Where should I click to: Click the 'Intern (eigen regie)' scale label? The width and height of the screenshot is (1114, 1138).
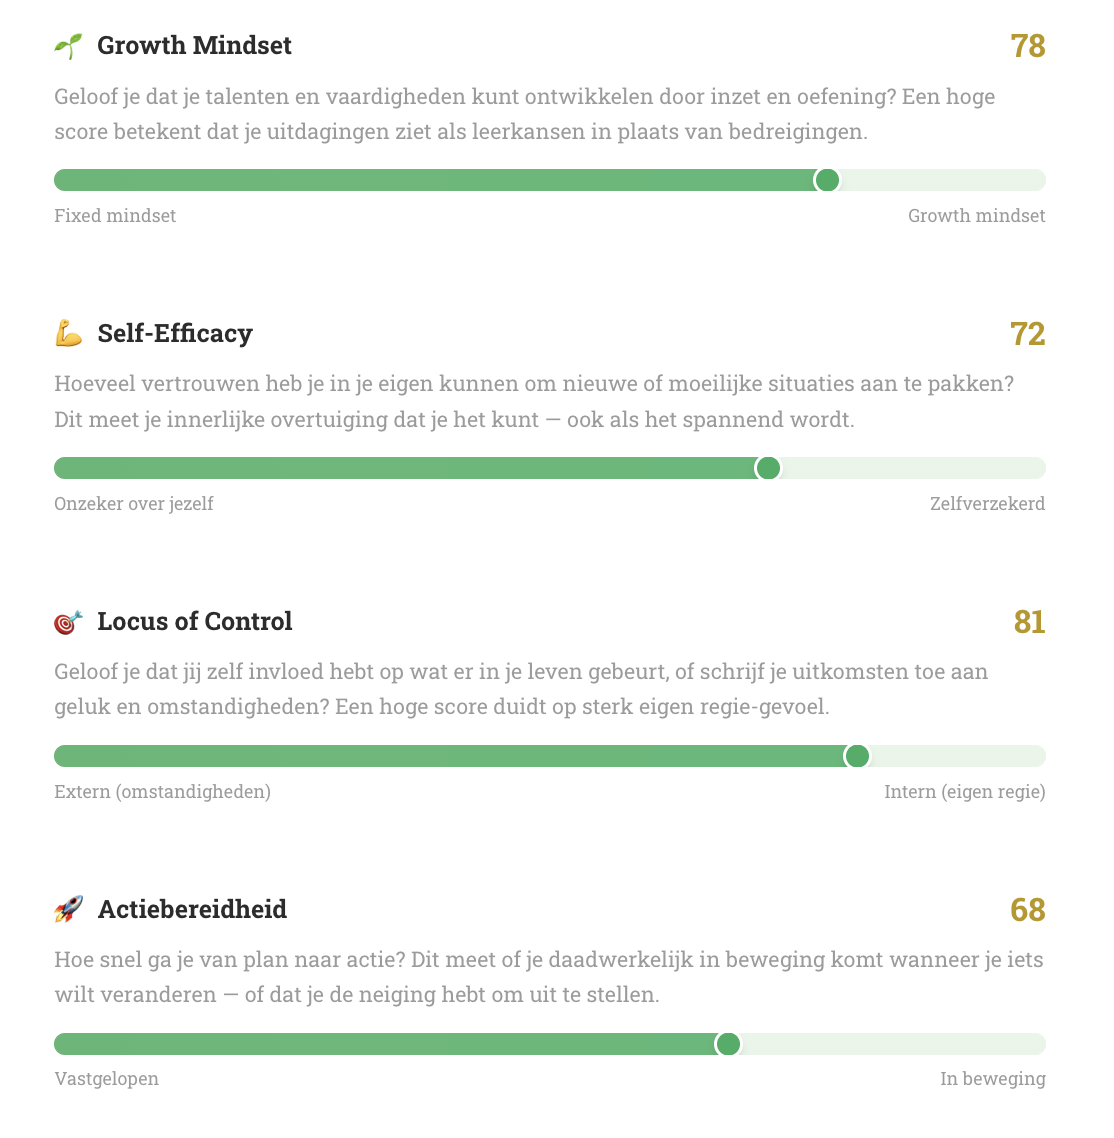coord(964,792)
